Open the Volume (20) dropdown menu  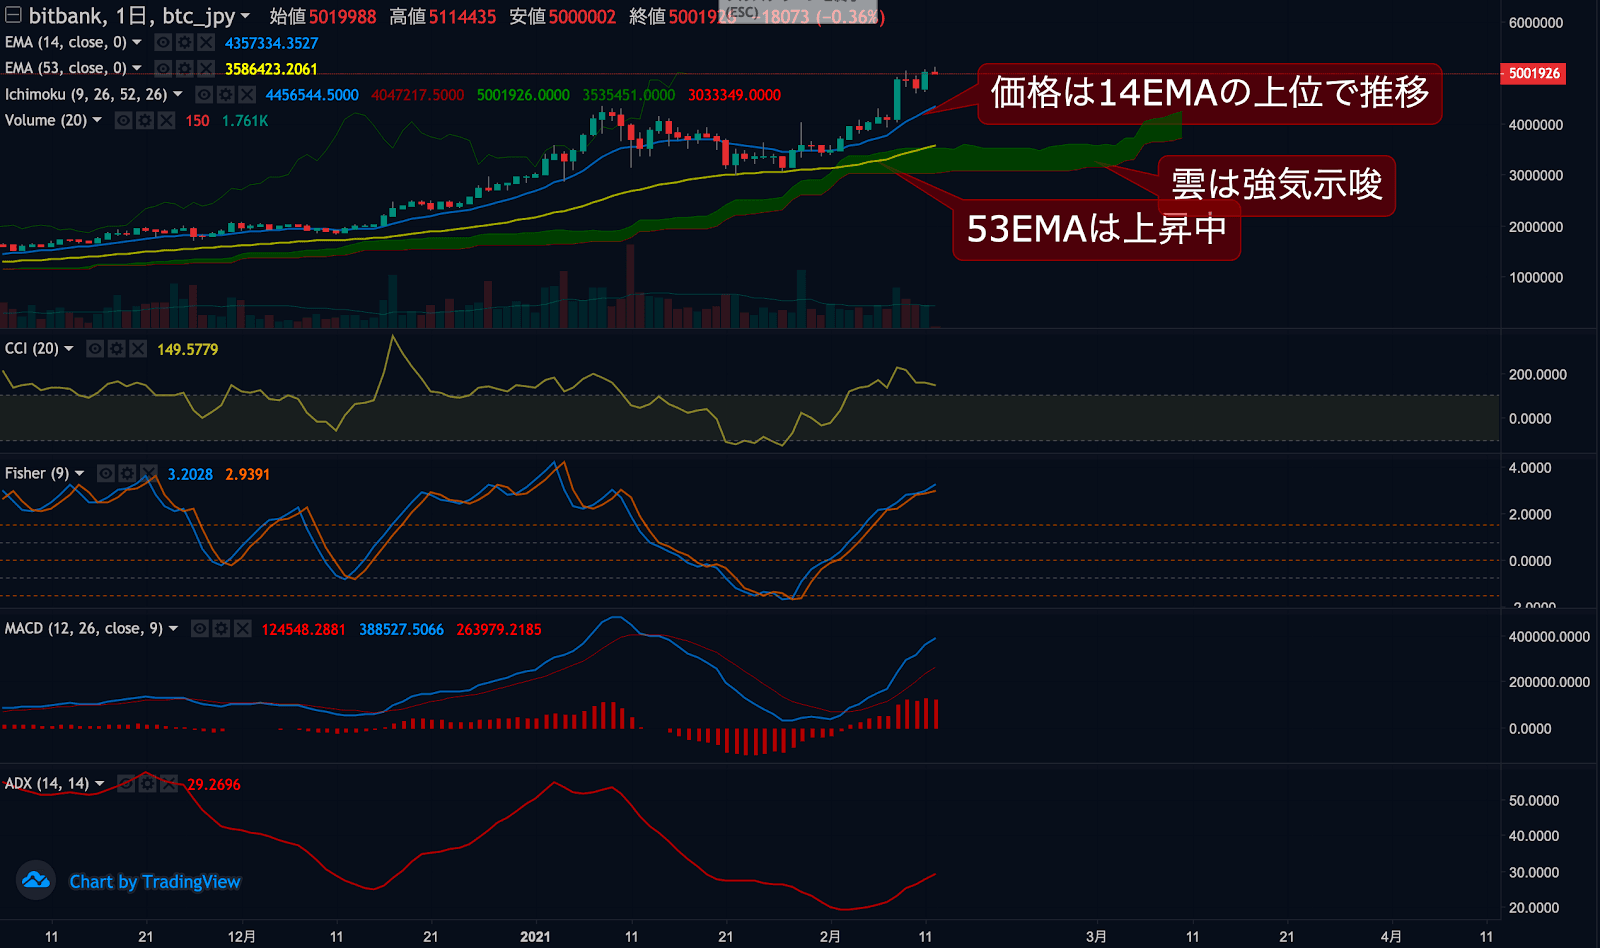(97, 121)
